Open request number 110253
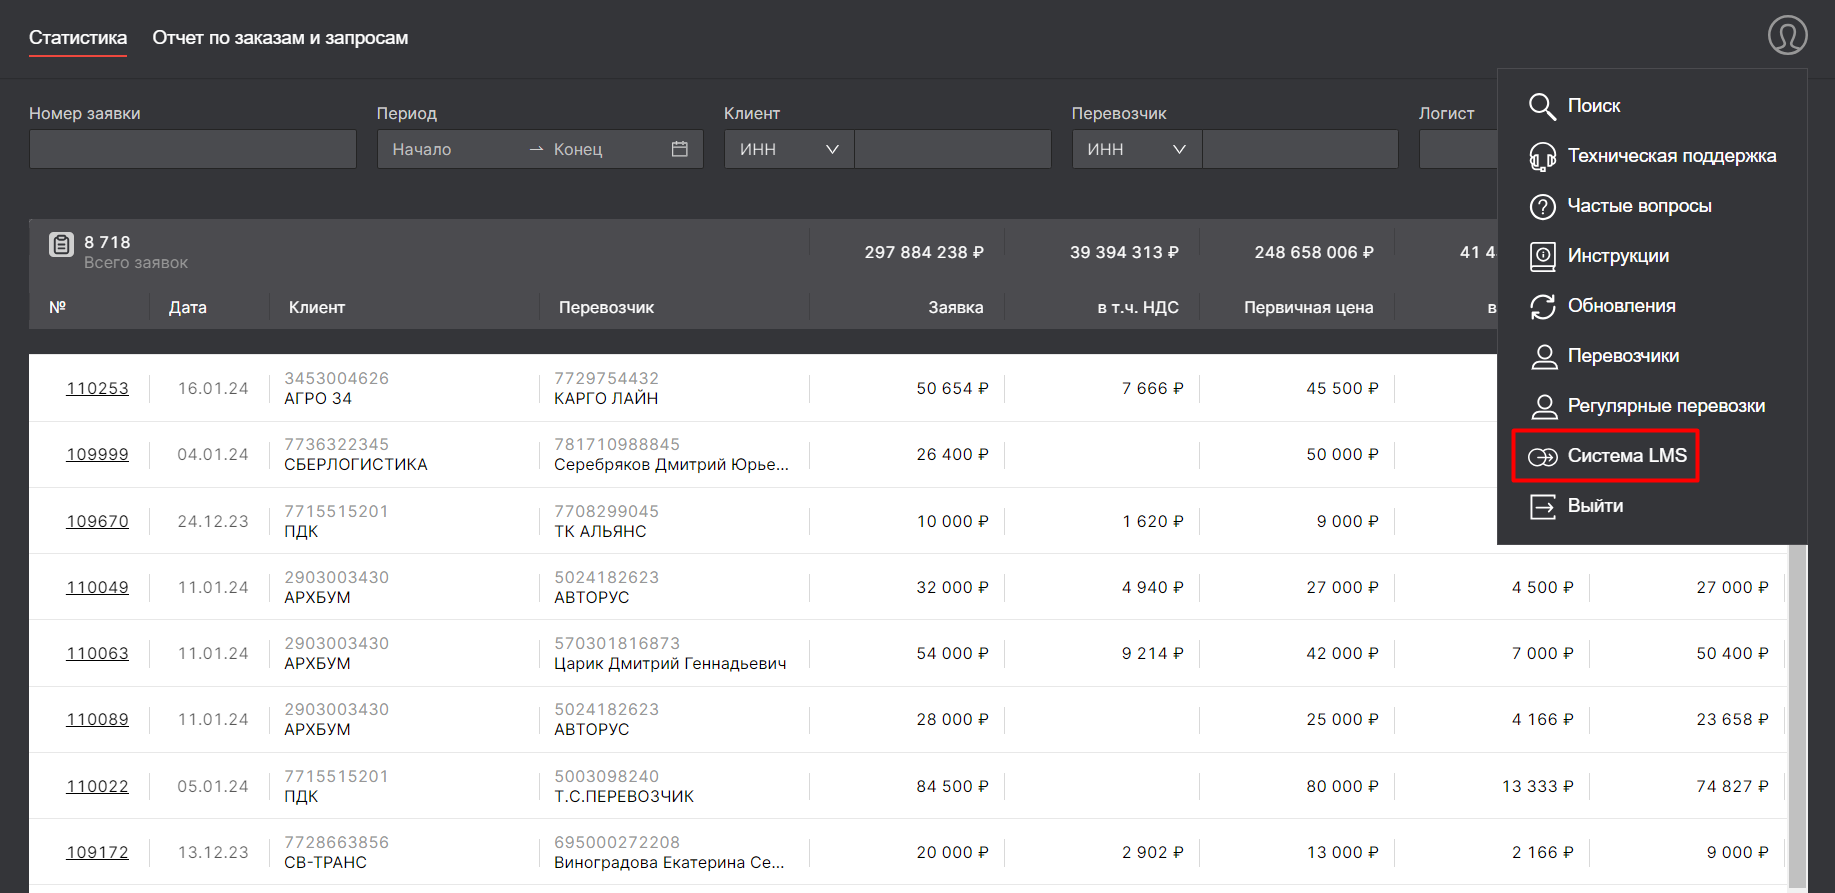Screen dimensions: 1835x893 [97, 388]
